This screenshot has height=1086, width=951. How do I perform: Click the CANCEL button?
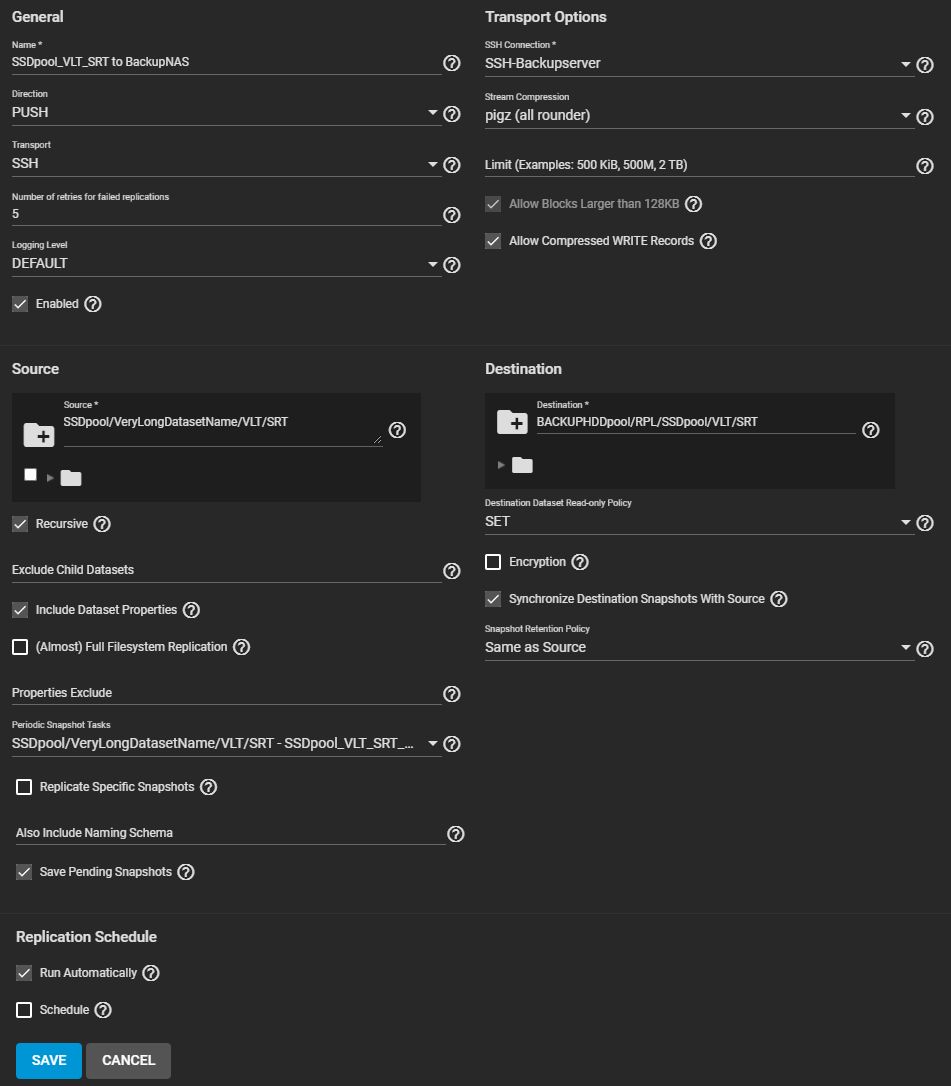pyautogui.click(x=128, y=1061)
